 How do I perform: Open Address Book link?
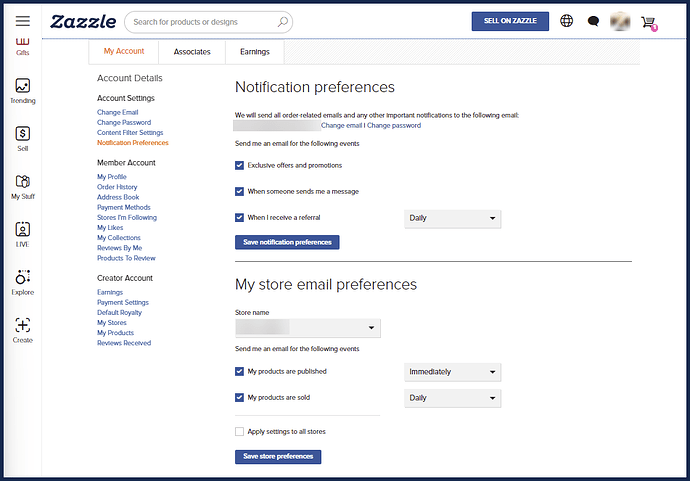[x=118, y=197]
